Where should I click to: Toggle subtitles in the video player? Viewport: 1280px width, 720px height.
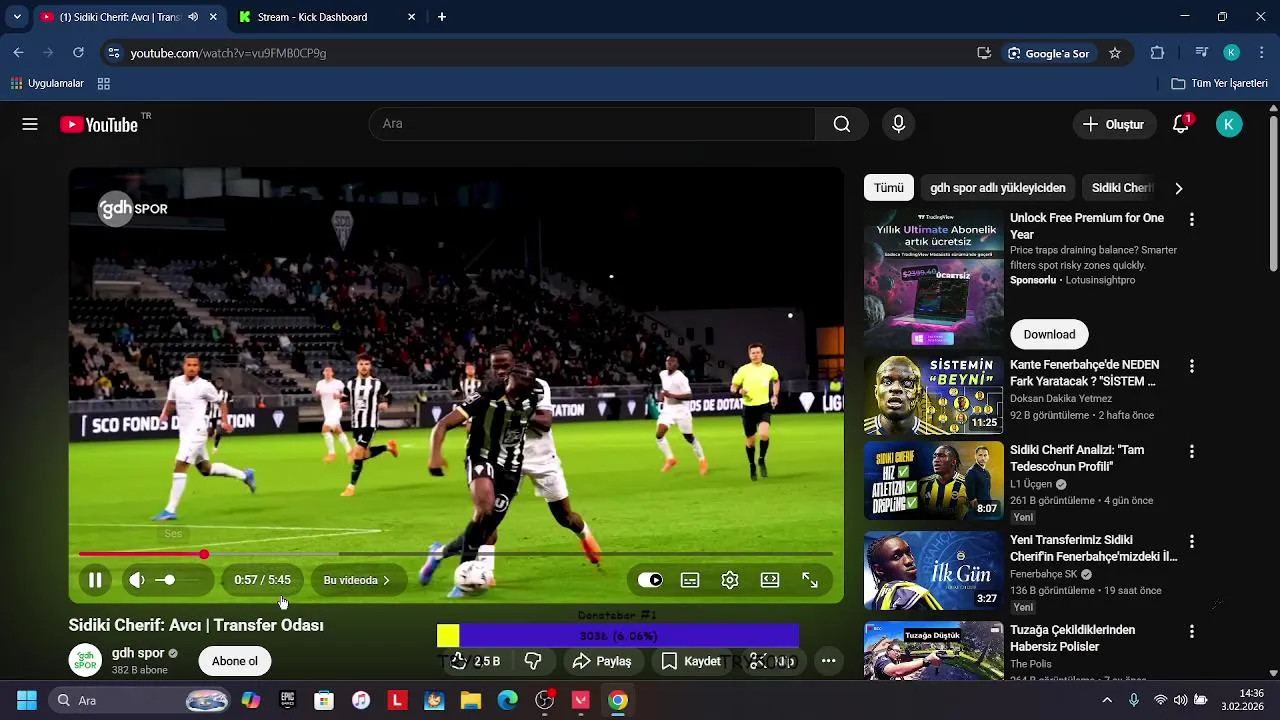click(x=690, y=580)
